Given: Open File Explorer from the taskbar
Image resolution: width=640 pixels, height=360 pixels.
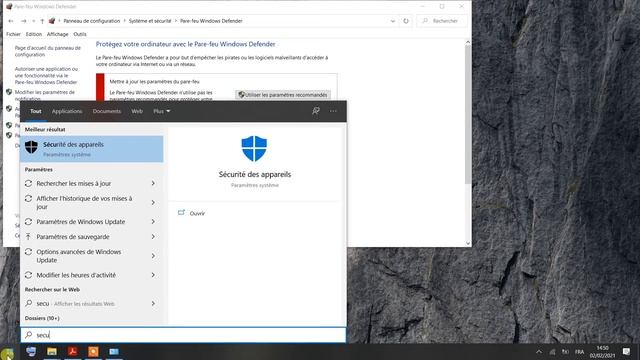Looking at the screenshot, I should (52, 351).
